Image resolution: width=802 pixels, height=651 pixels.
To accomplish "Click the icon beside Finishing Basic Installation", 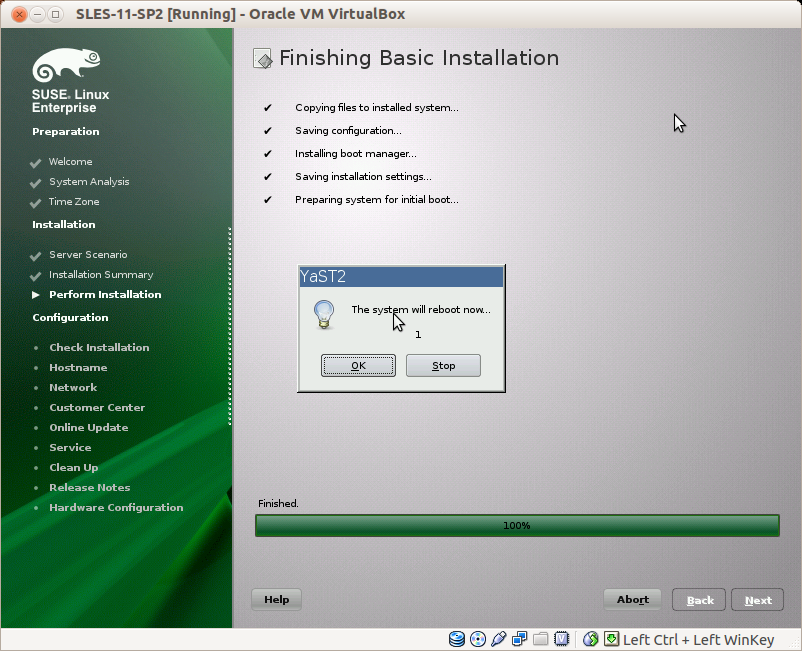I will (263, 59).
